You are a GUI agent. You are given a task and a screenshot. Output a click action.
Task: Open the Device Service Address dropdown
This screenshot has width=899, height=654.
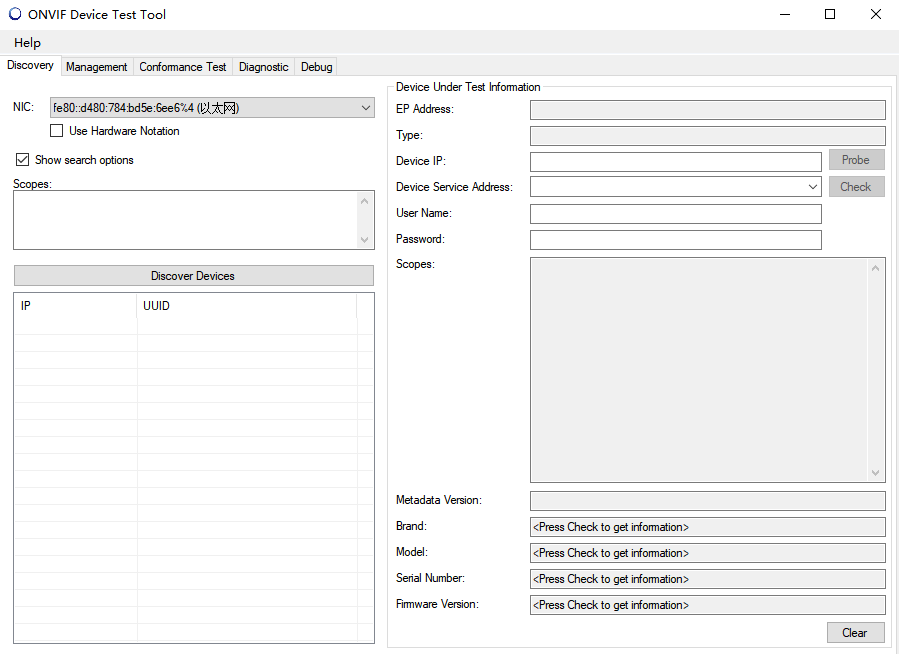pos(812,187)
